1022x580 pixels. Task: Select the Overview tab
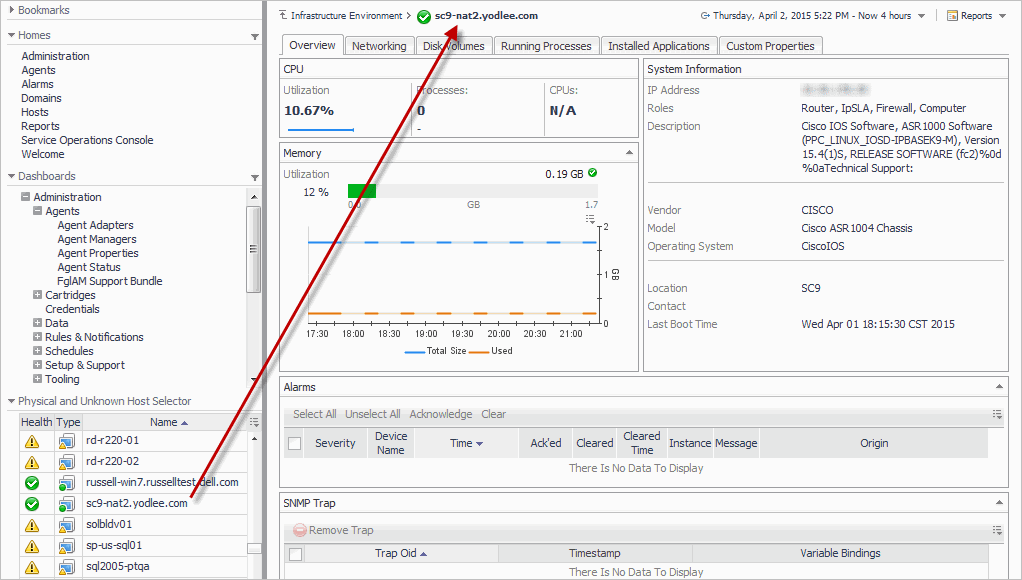[x=312, y=45]
